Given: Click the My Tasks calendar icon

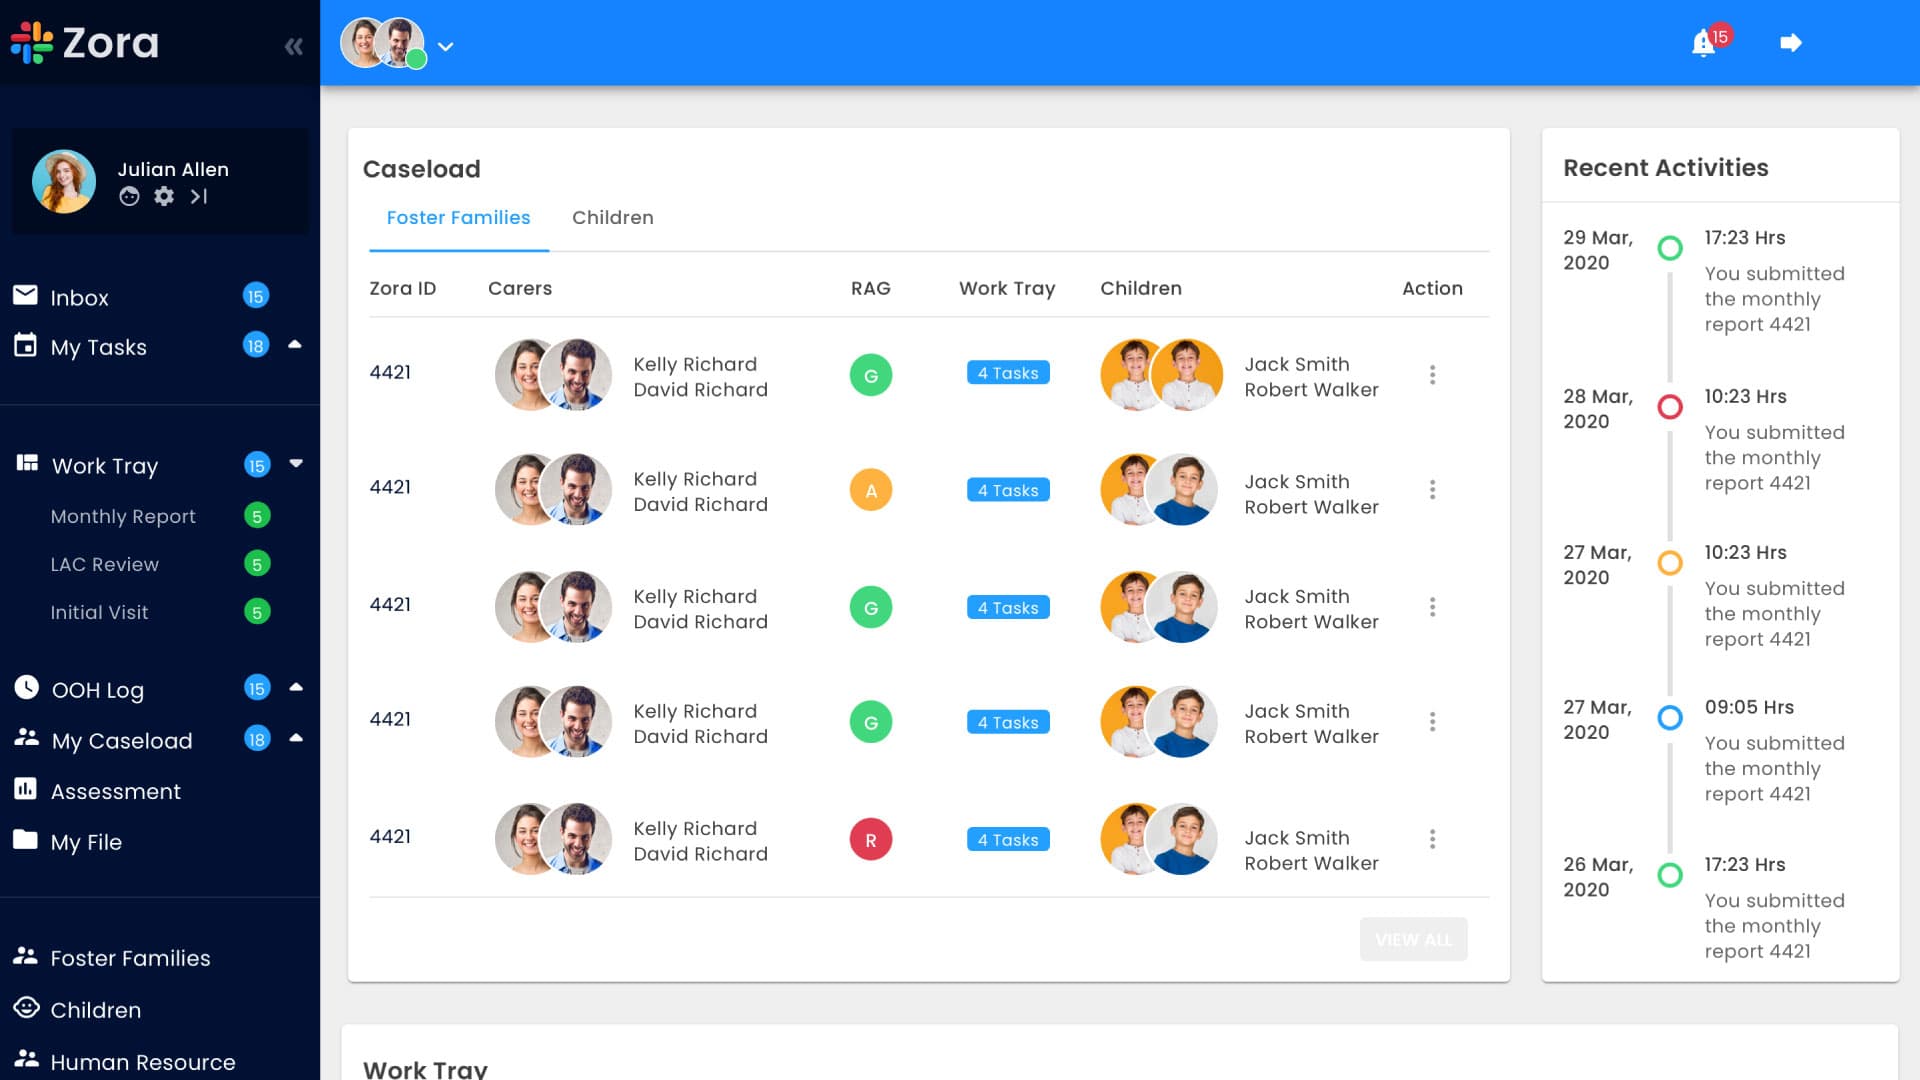Looking at the screenshot, I should (x=27, y=346).
